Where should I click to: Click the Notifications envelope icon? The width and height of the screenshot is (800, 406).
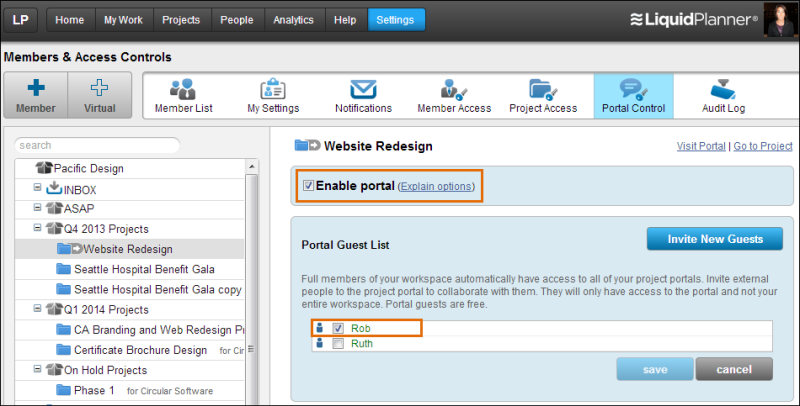point(363,88)
